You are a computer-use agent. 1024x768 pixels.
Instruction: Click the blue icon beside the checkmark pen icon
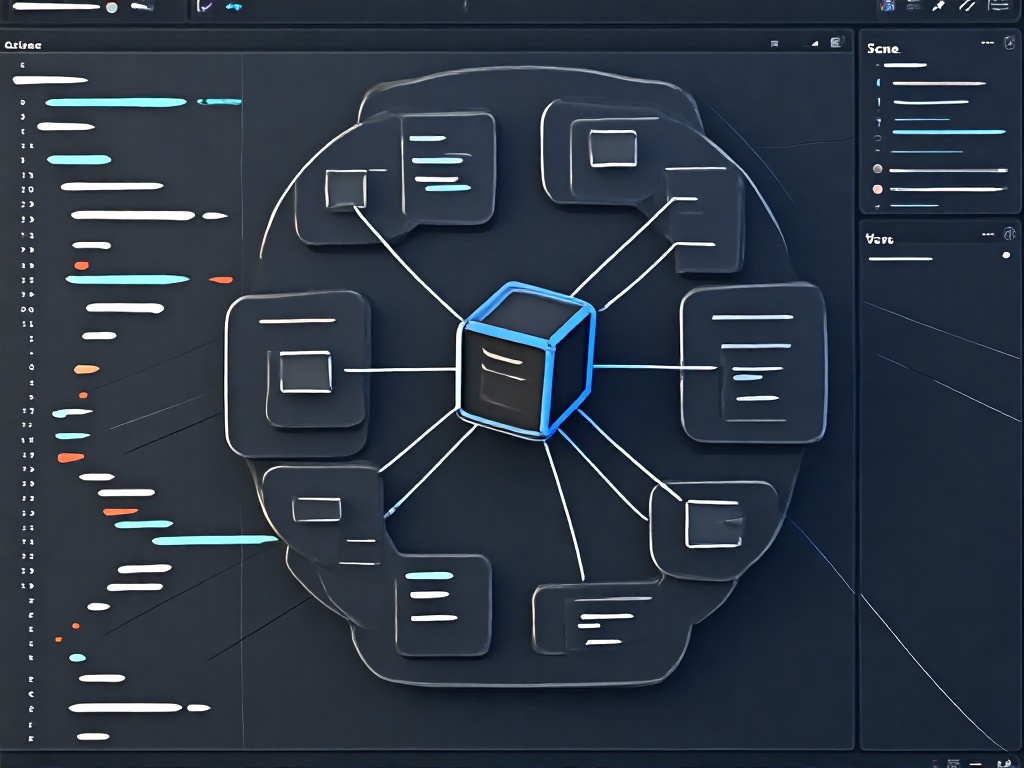pos(233,7)
